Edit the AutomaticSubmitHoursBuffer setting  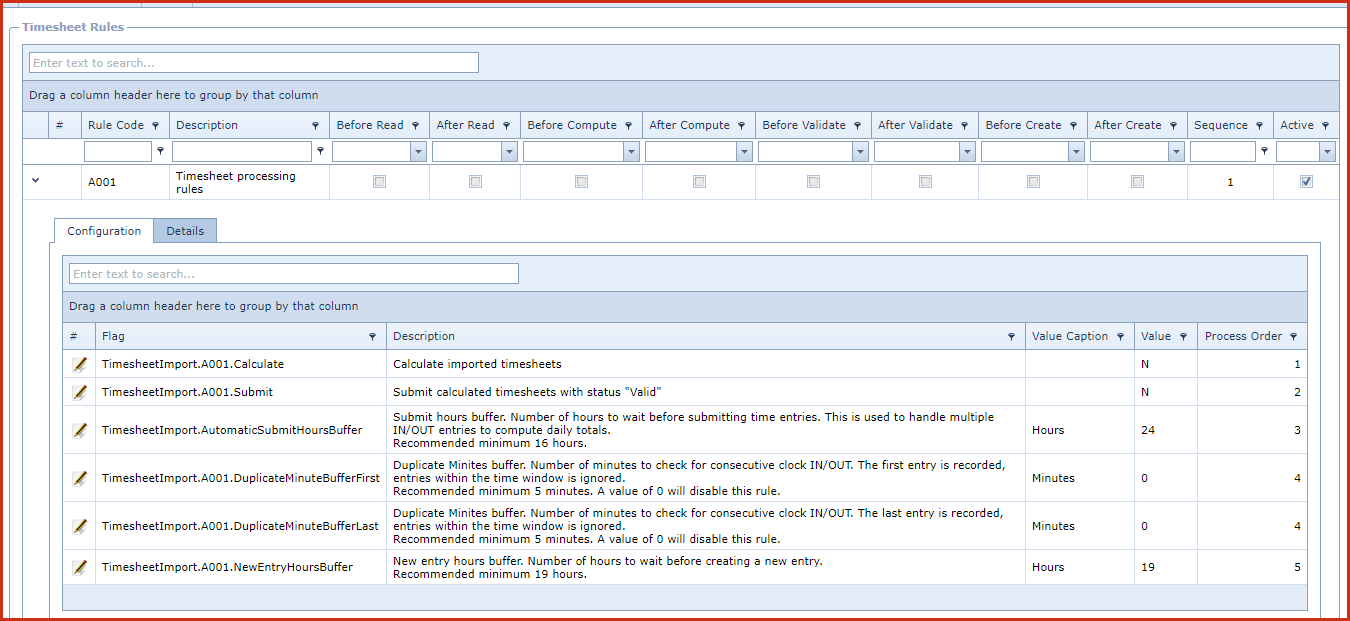[80, 430]
